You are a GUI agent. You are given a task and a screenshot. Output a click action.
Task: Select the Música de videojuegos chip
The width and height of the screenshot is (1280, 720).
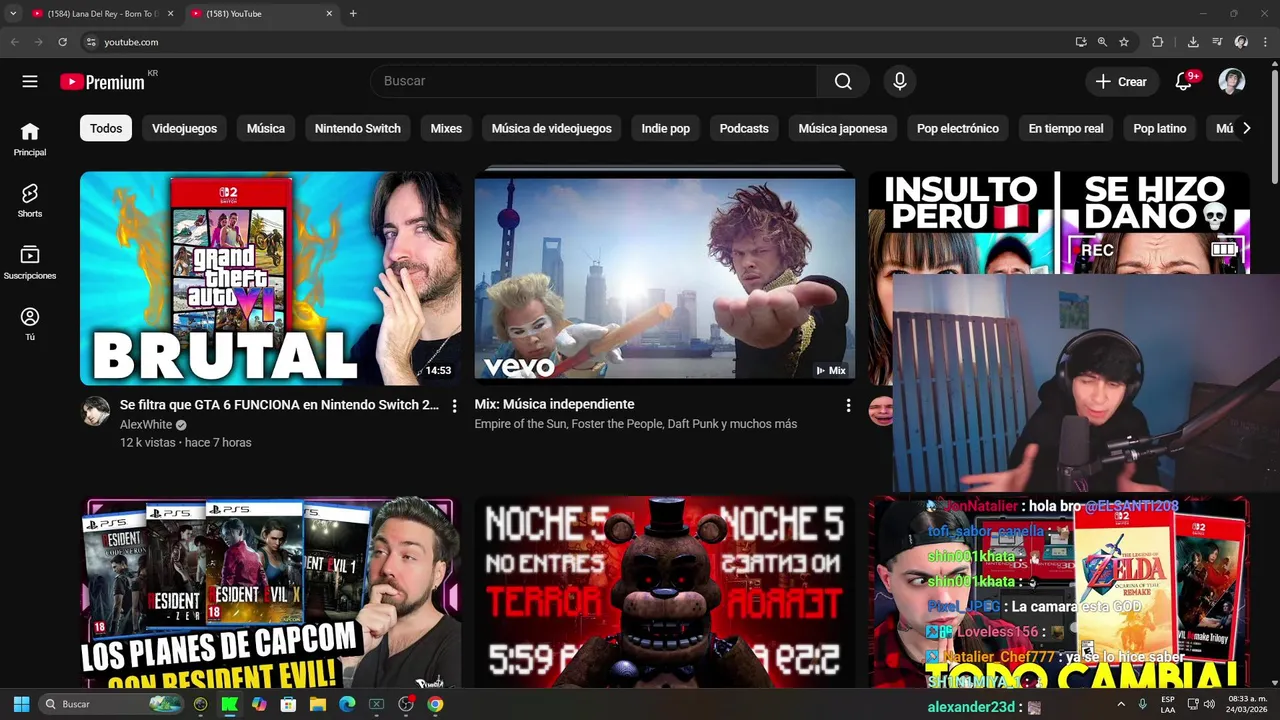coord(552,128)
